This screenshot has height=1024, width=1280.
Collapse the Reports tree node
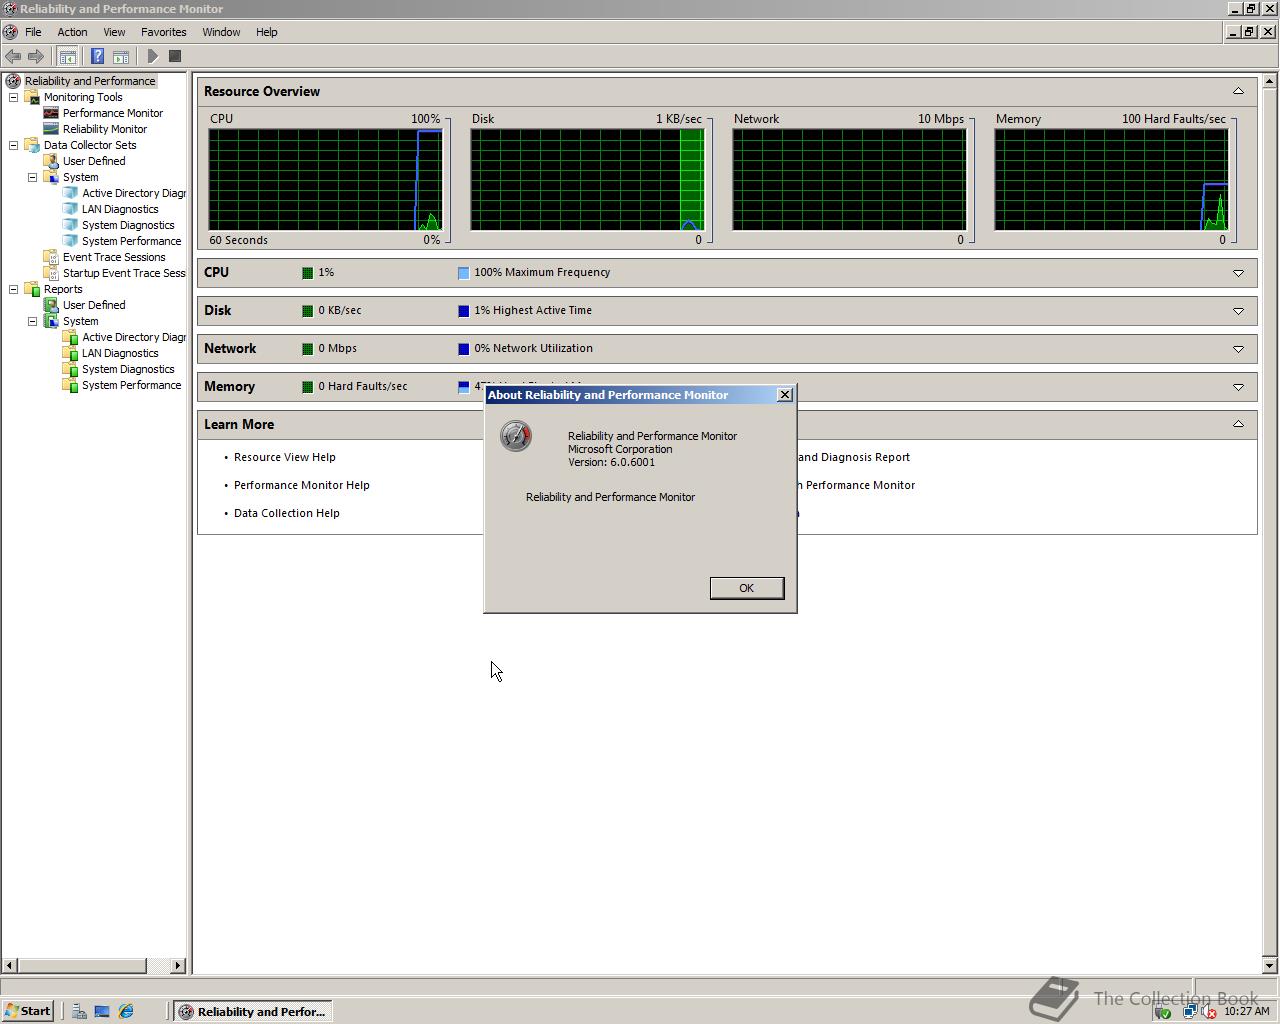[x=14, y=289]
